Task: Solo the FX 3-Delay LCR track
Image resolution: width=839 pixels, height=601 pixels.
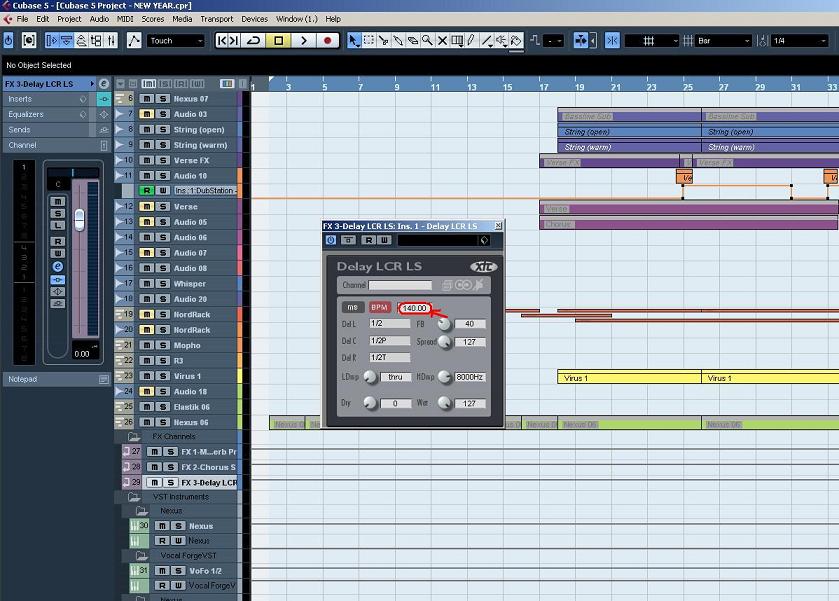Action: pos(171,483)
